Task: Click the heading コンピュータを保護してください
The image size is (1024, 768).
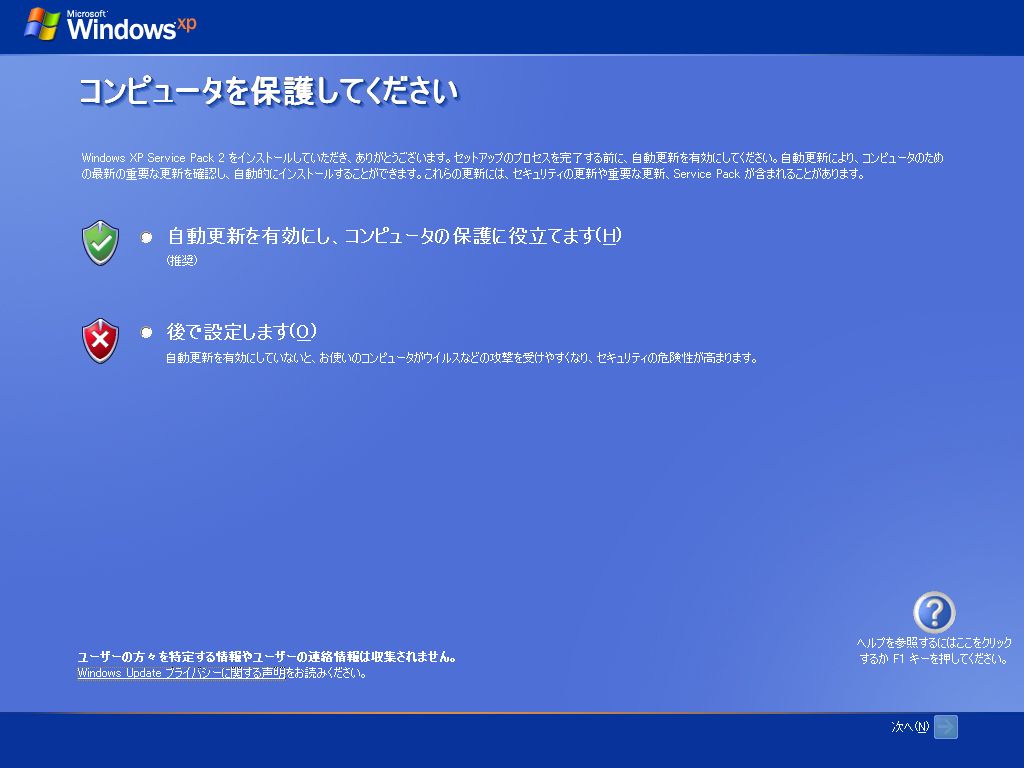Action: (269, 91)
